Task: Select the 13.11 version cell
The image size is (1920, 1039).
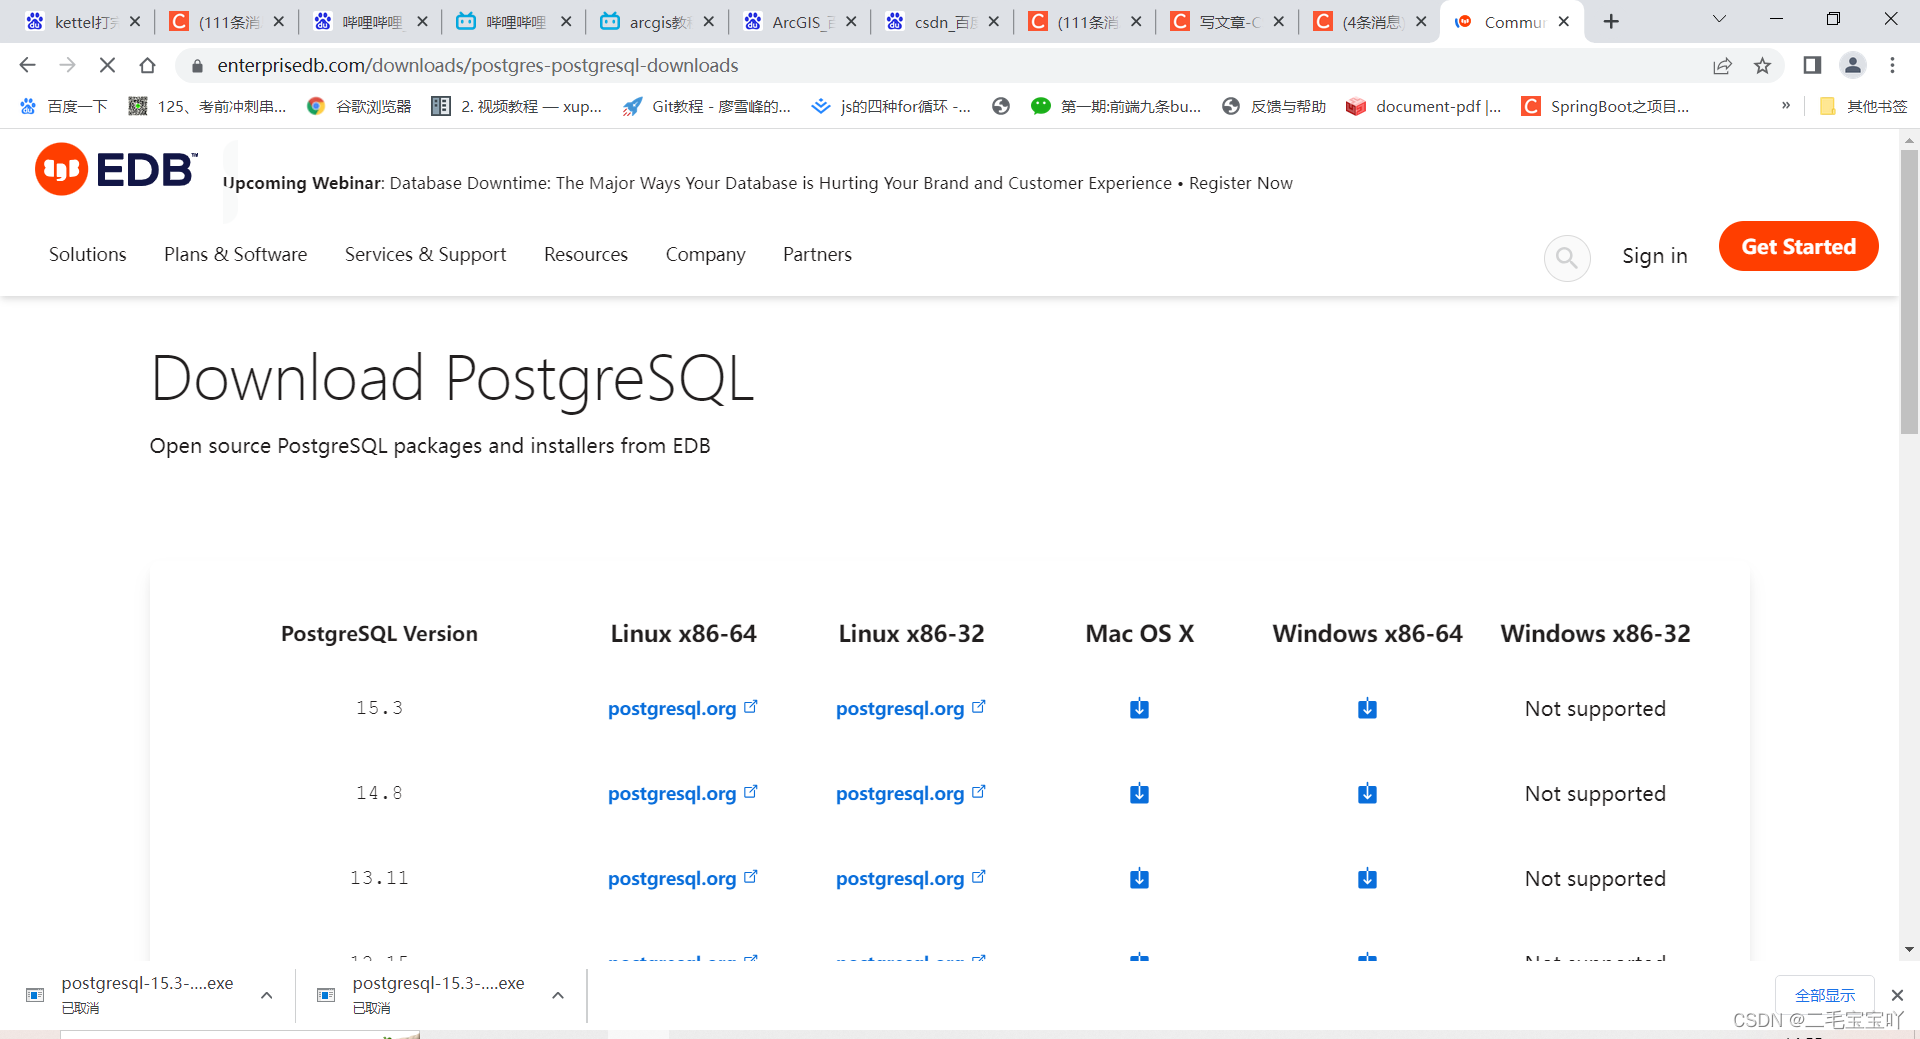Action: pyautogui.click(x=379, y=878)
